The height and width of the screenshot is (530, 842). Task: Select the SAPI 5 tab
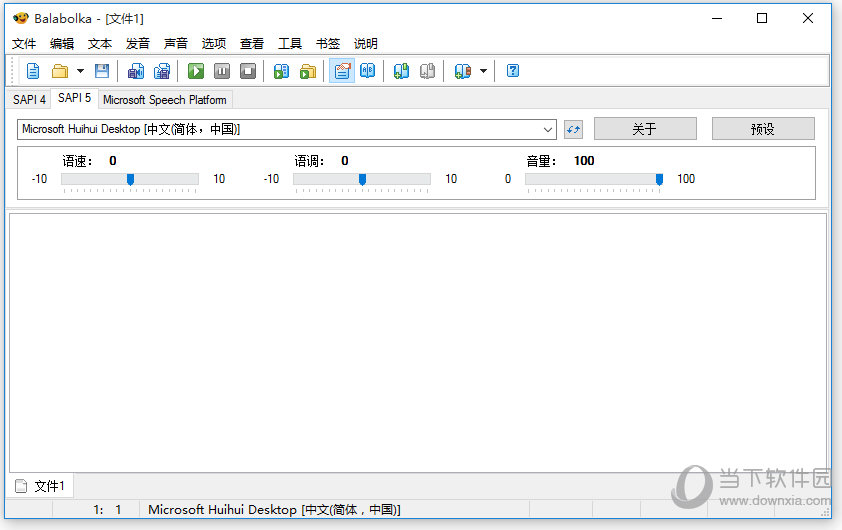(75, 98)
